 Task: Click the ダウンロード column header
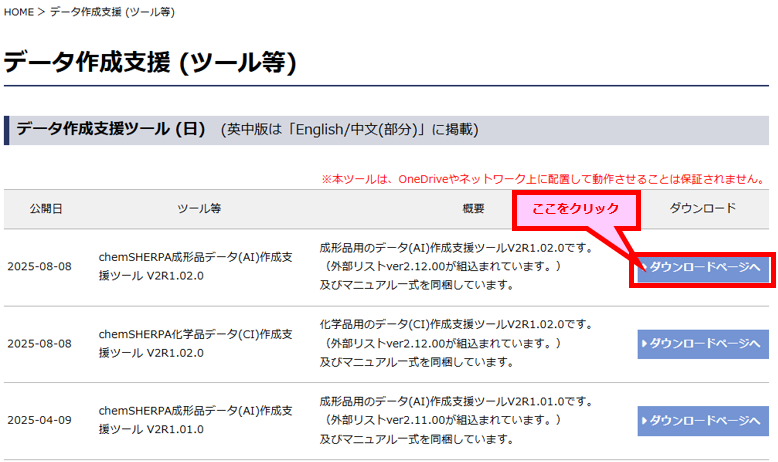pyautogui.click(x=703, y=208)
